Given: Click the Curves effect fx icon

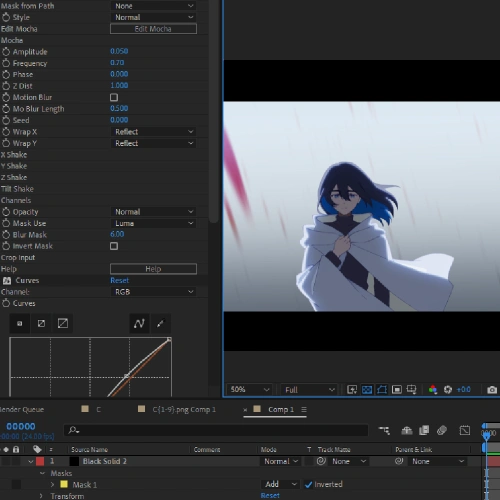Looking at the screenshot, I should [x=7, y=281].
